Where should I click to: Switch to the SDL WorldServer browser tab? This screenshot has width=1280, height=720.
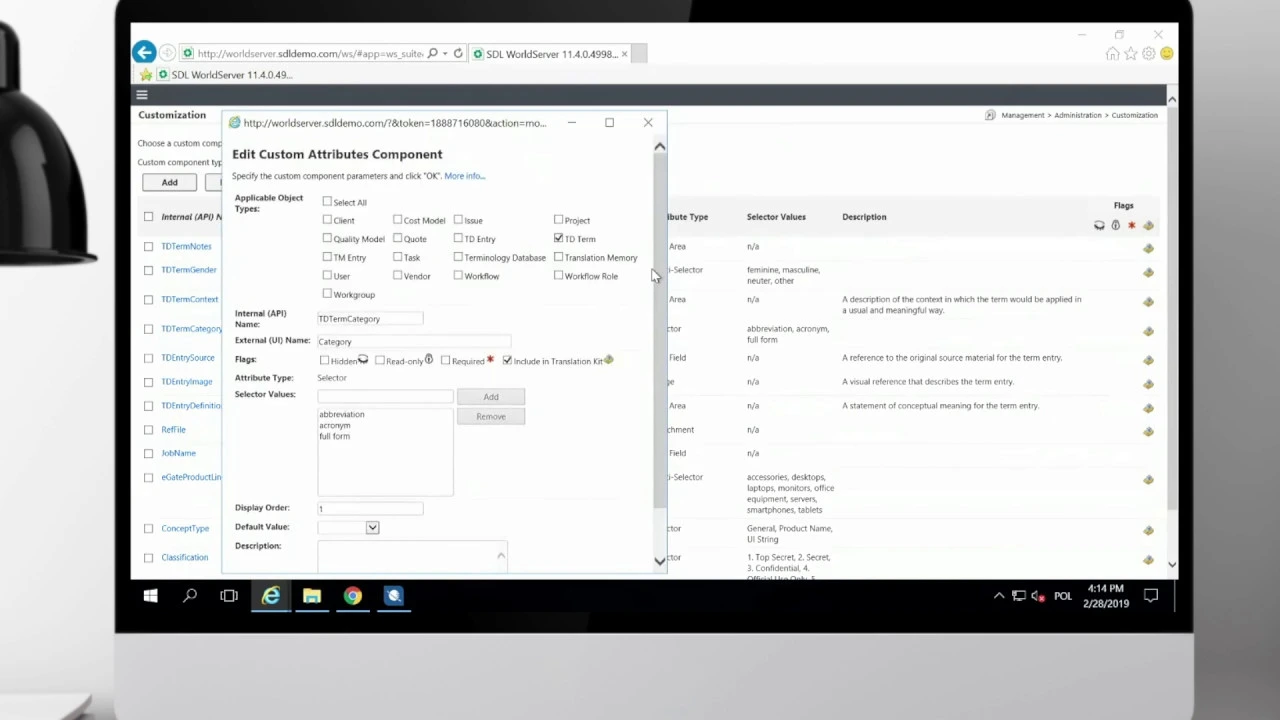[x=548, y=54]
